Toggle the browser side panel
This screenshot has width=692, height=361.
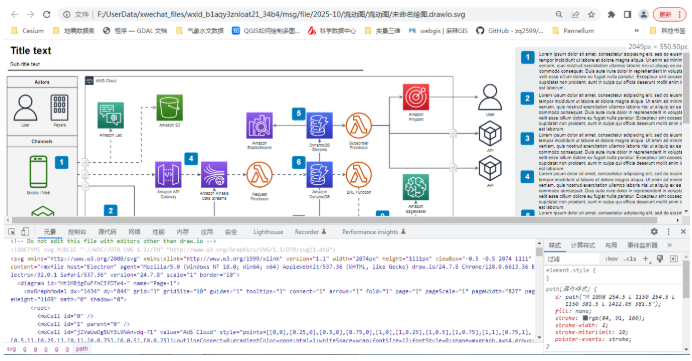tap(627, 15)
